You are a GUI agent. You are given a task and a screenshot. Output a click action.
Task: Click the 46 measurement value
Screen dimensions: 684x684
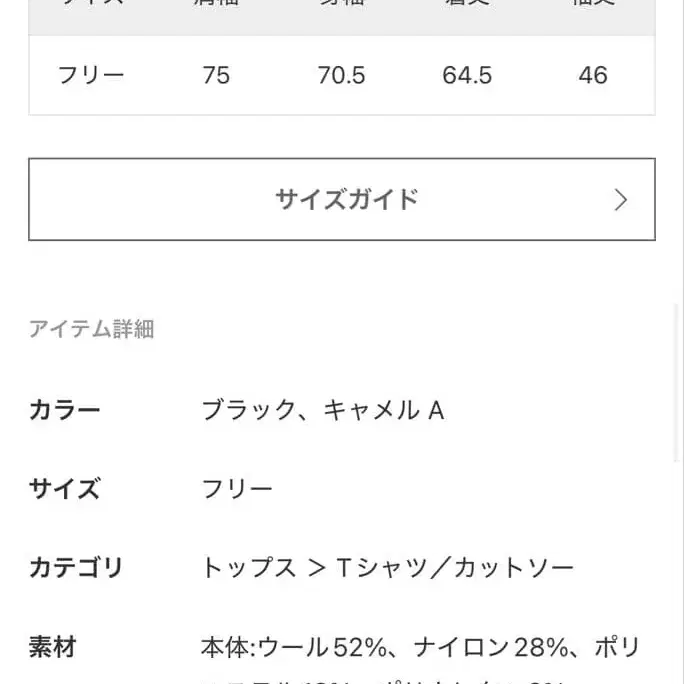point(593,75)
